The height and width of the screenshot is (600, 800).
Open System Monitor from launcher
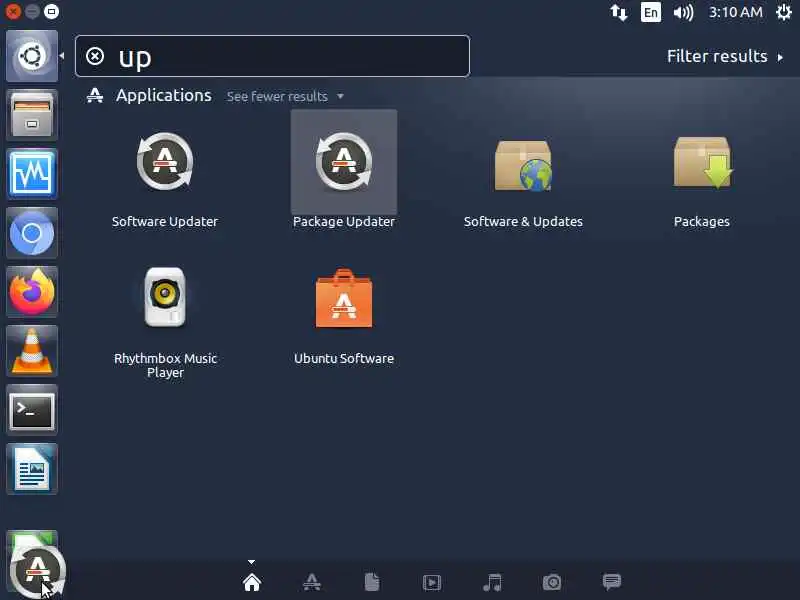32,174
